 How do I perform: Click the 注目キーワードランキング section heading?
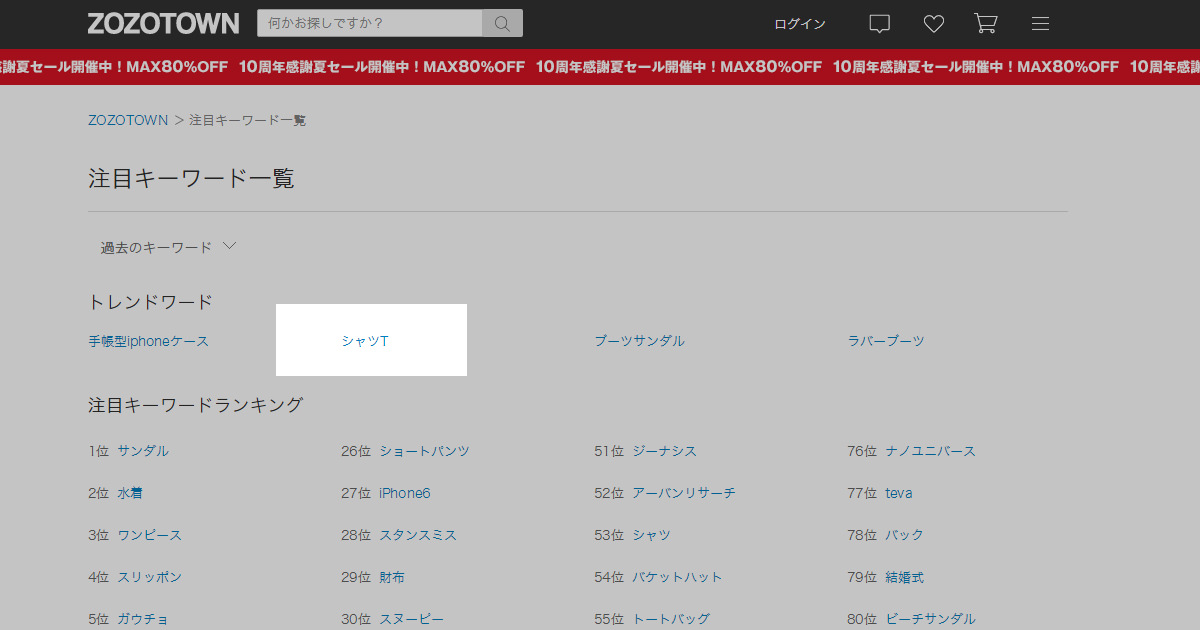point(196,405)
